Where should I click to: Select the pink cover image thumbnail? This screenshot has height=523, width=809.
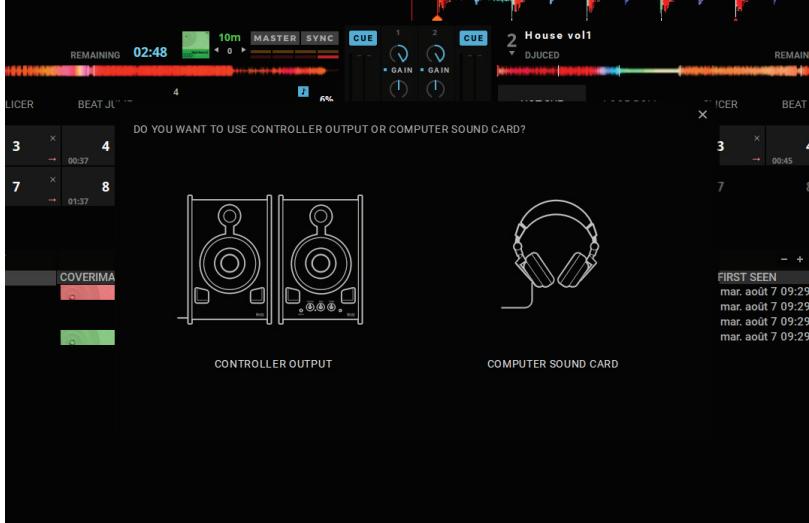click(x=87, y=292)
